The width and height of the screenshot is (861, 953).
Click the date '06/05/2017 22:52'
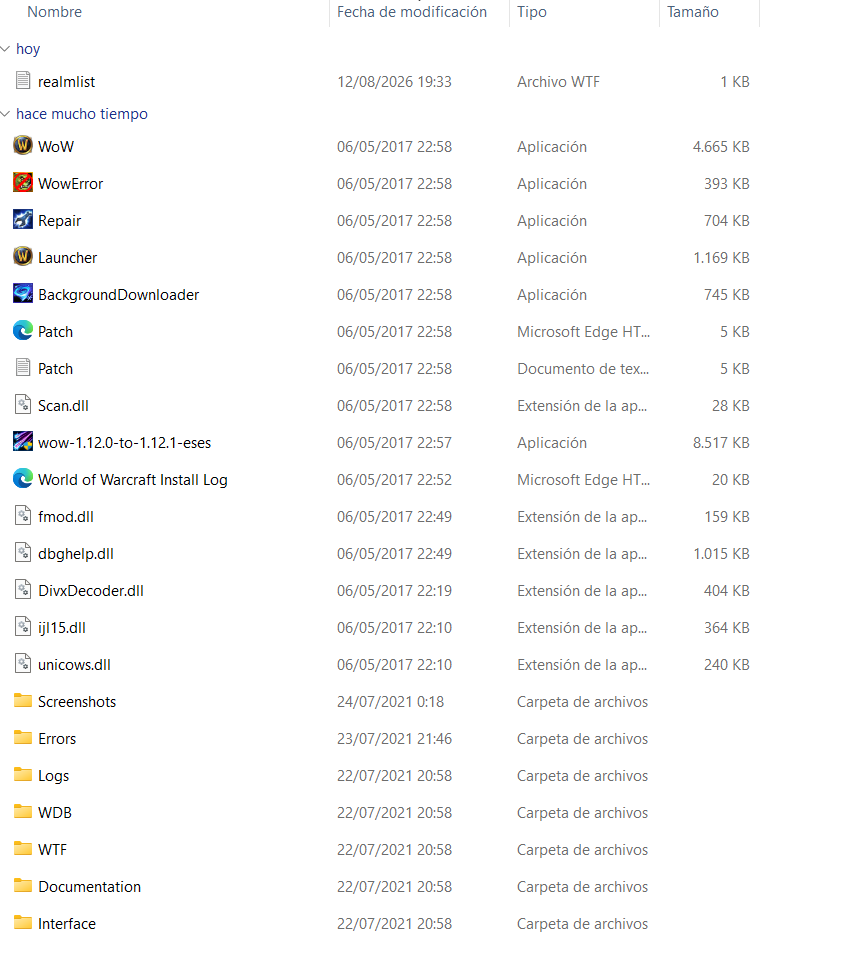click(x=394, y=480)
